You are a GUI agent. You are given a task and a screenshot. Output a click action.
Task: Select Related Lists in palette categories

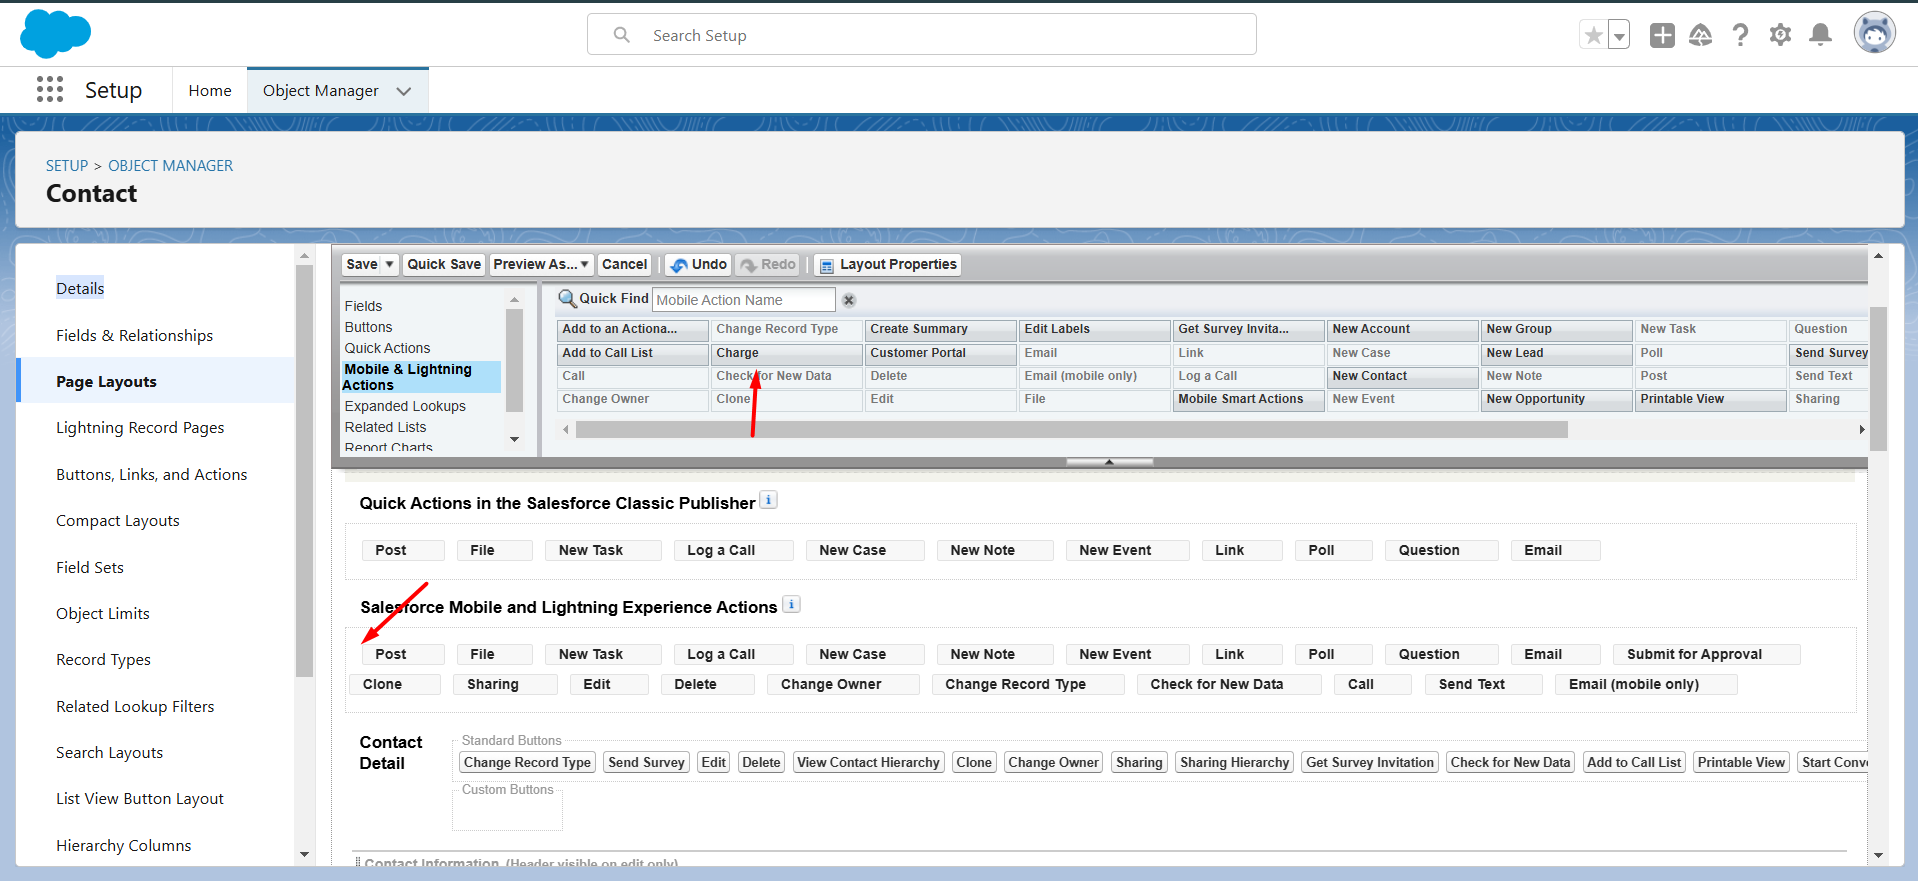386,427
